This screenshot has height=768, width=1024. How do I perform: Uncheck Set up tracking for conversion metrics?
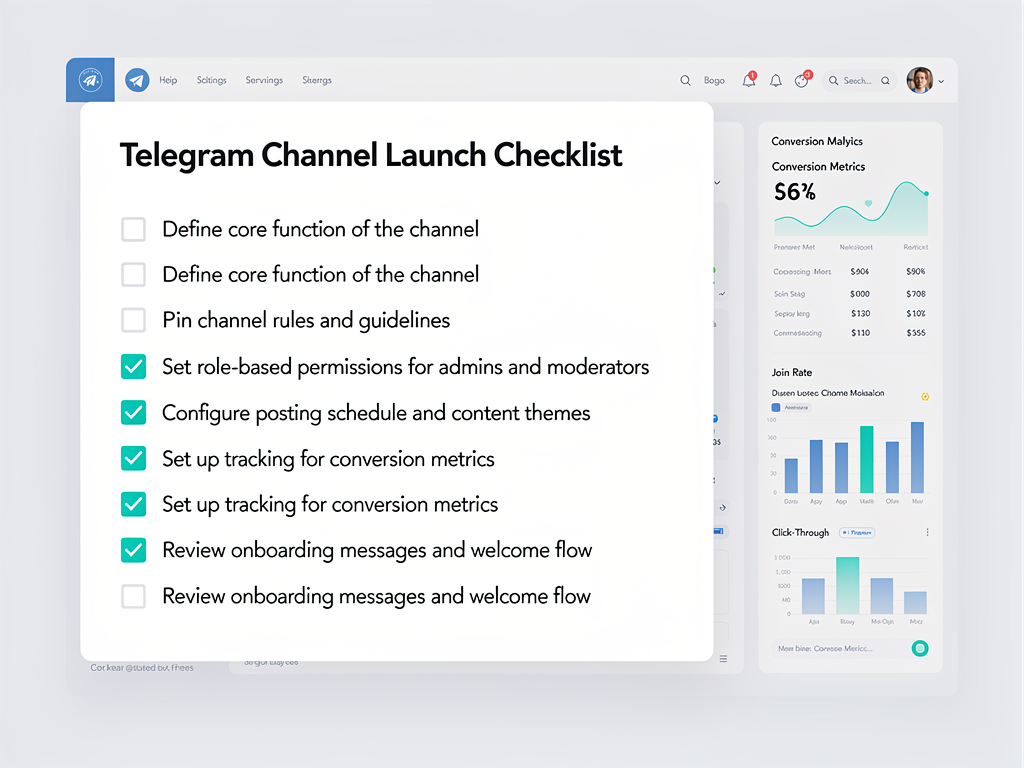(133, 458)
